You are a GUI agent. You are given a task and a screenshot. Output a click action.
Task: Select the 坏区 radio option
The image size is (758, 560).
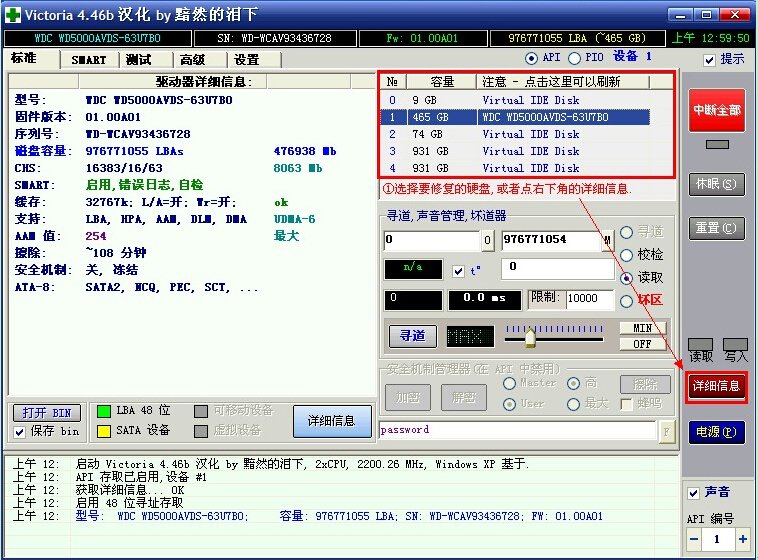point(627,301)
